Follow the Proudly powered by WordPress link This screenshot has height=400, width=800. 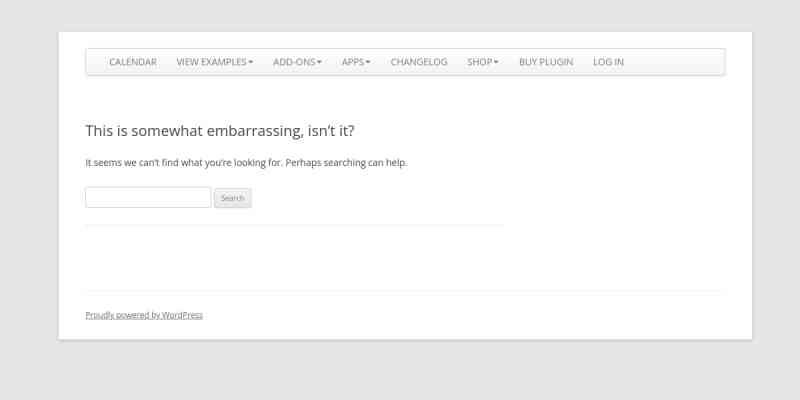144,315
